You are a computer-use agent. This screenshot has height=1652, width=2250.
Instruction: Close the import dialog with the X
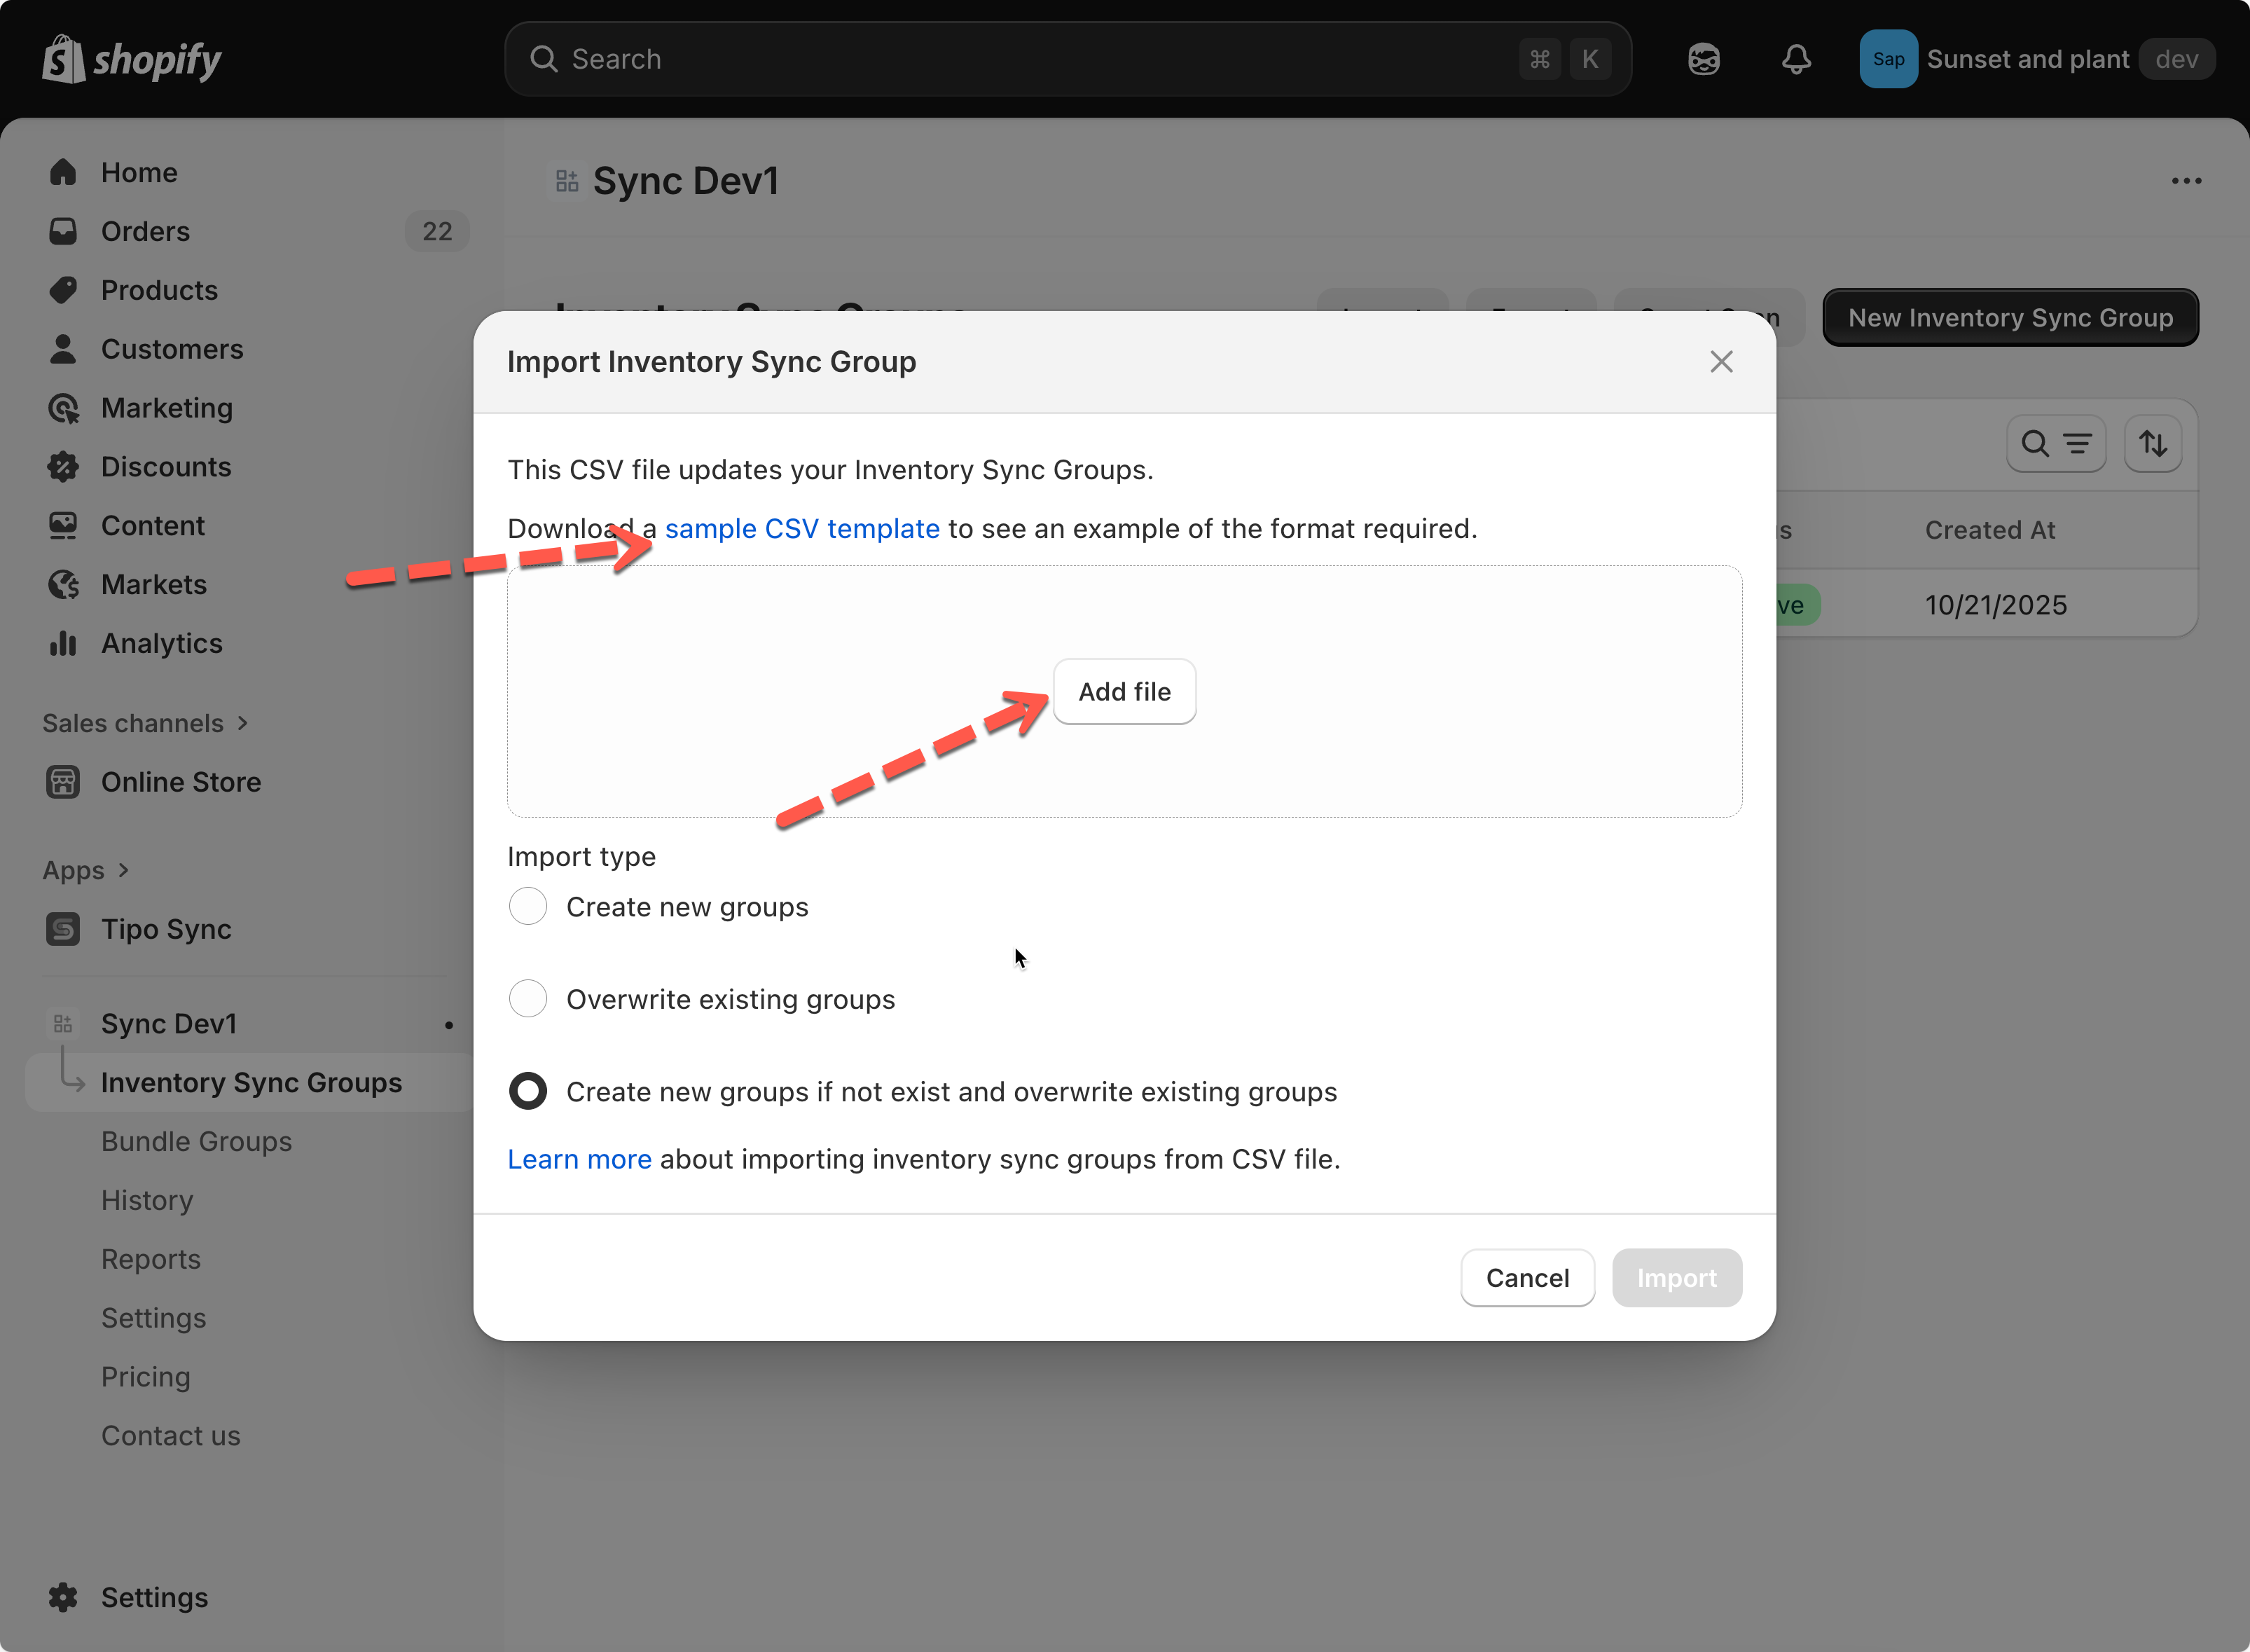(x=1721, y=361)
